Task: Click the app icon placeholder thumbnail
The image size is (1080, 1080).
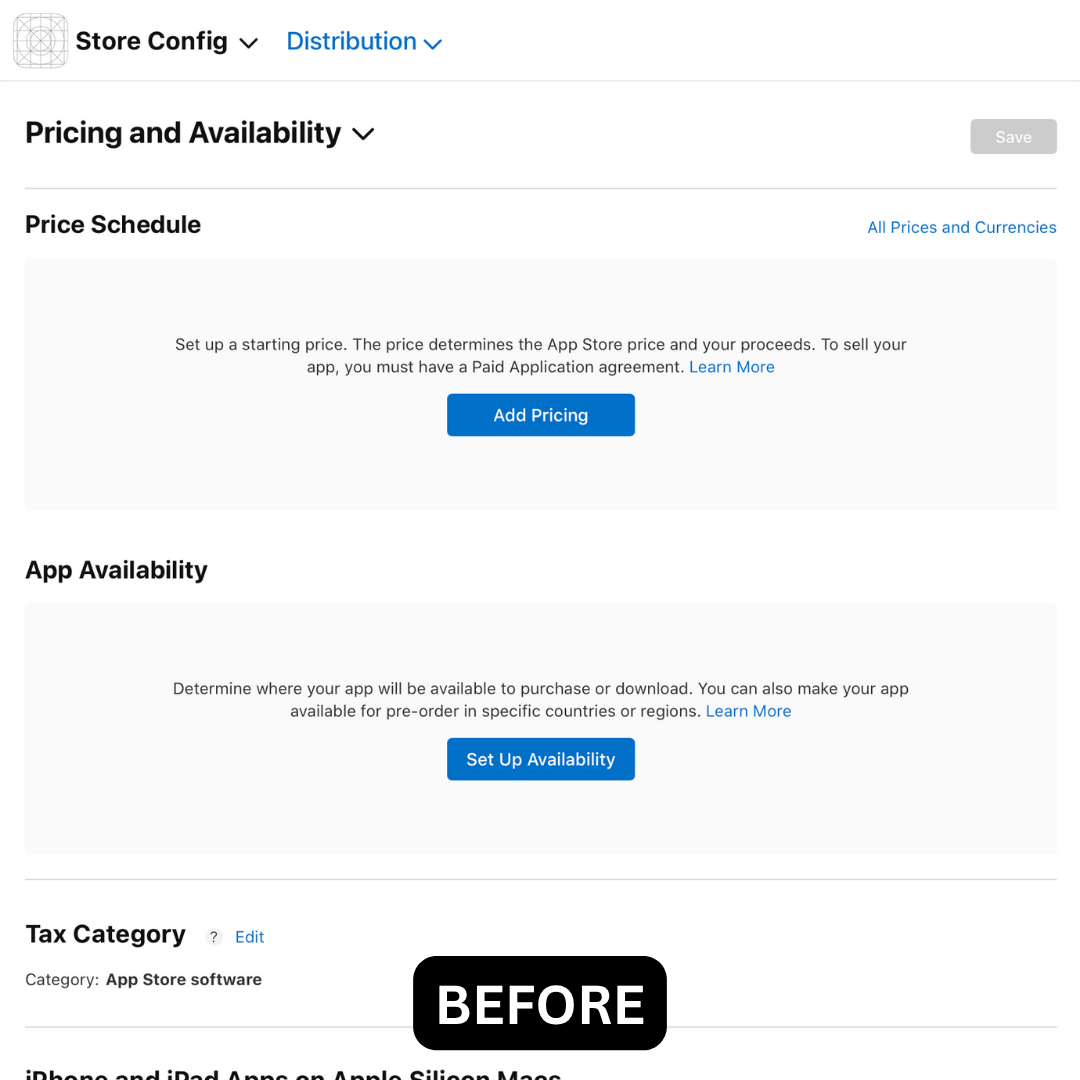Action: coord(40,41)
